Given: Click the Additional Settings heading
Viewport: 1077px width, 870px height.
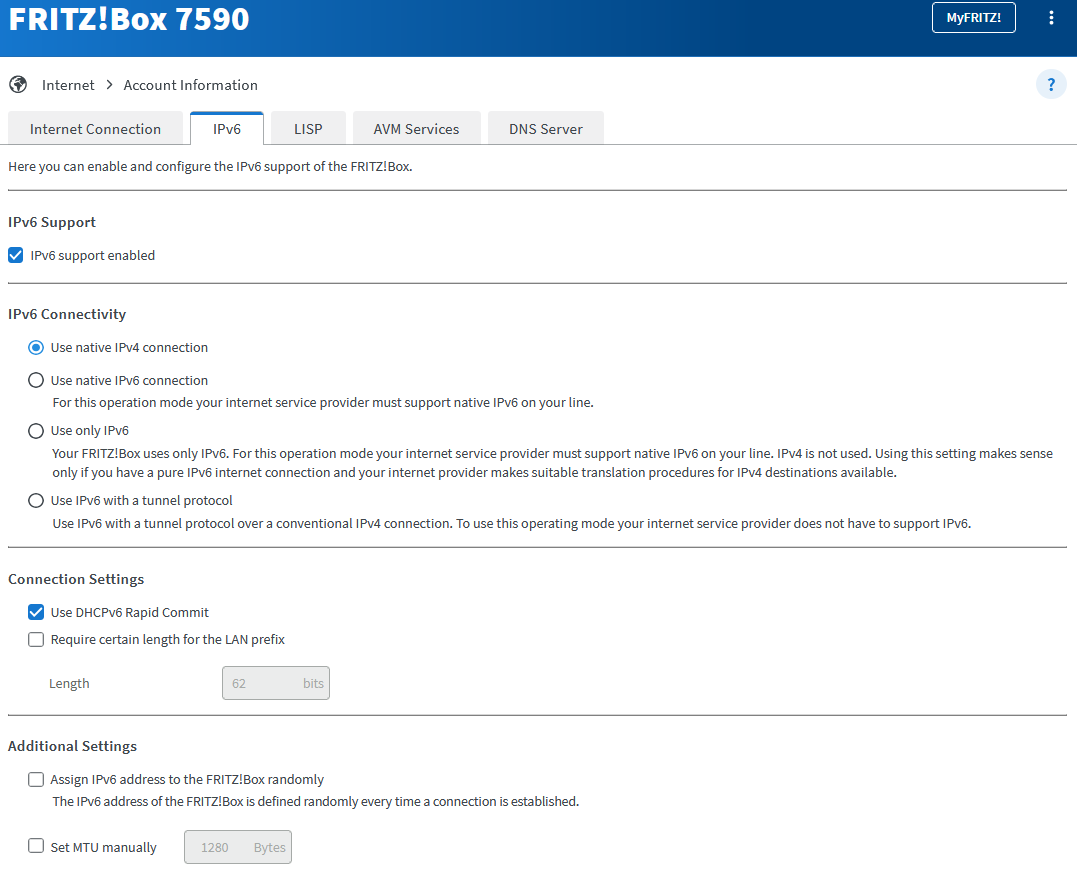Looking at the screenshot, I should click(x=73, y=746).
